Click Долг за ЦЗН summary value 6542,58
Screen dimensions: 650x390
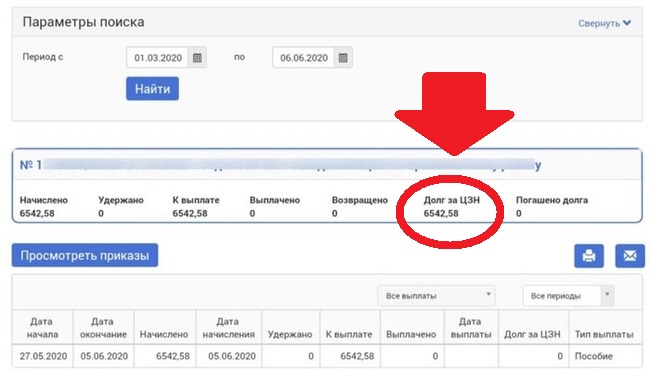click(x=441, y=213)
